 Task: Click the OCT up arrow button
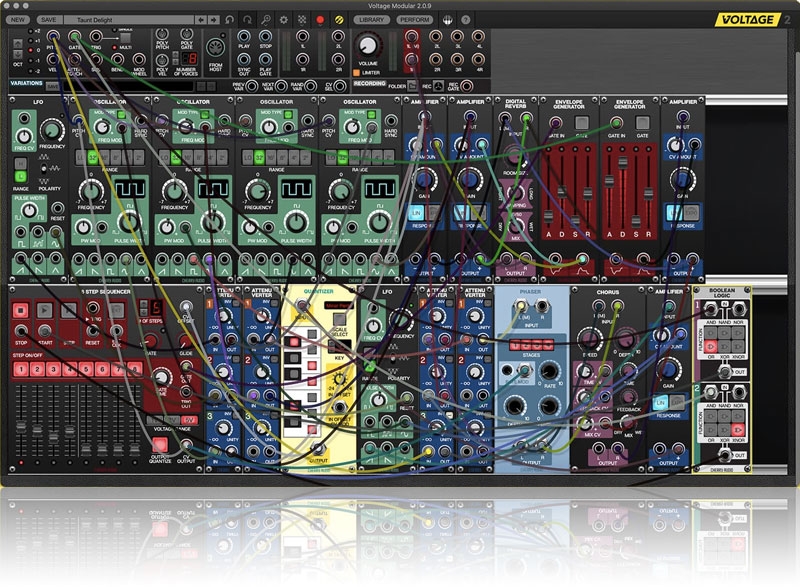click(x=18, y=44)
